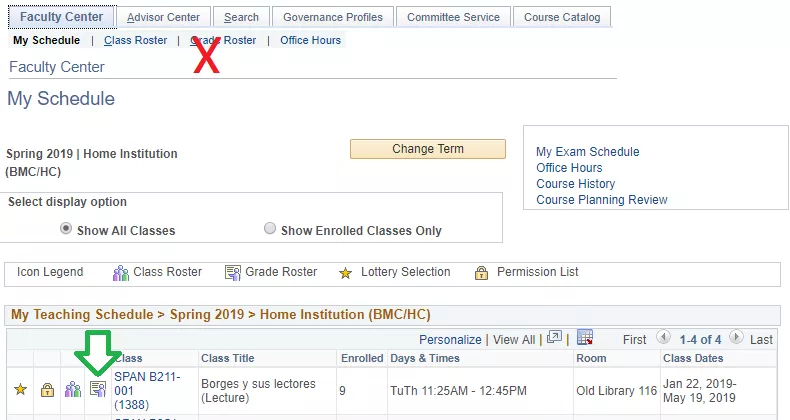This screenshot has width=790, height=420.
Task: Open grade roster icon for SPAN B211
Action: coord(98,389)
